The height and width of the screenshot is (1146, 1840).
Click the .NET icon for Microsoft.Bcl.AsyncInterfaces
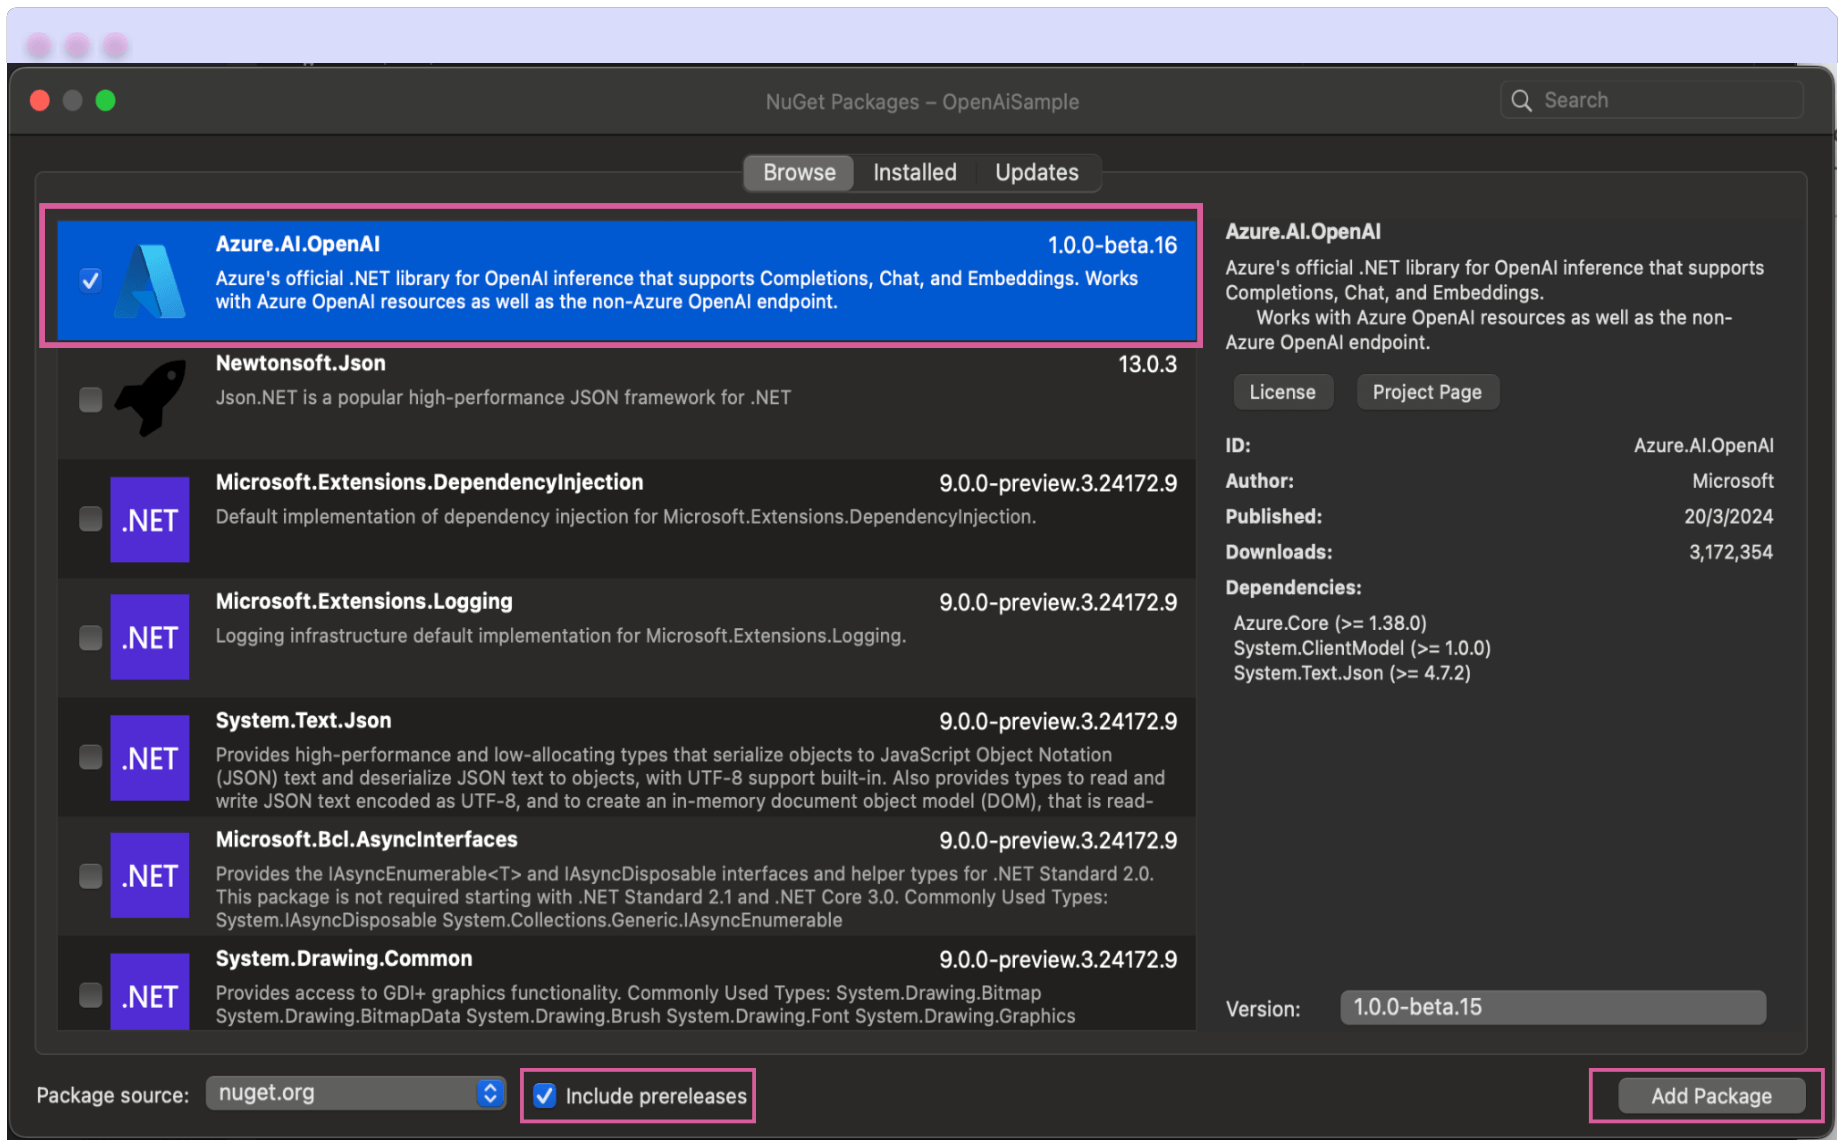coord(150,876)
